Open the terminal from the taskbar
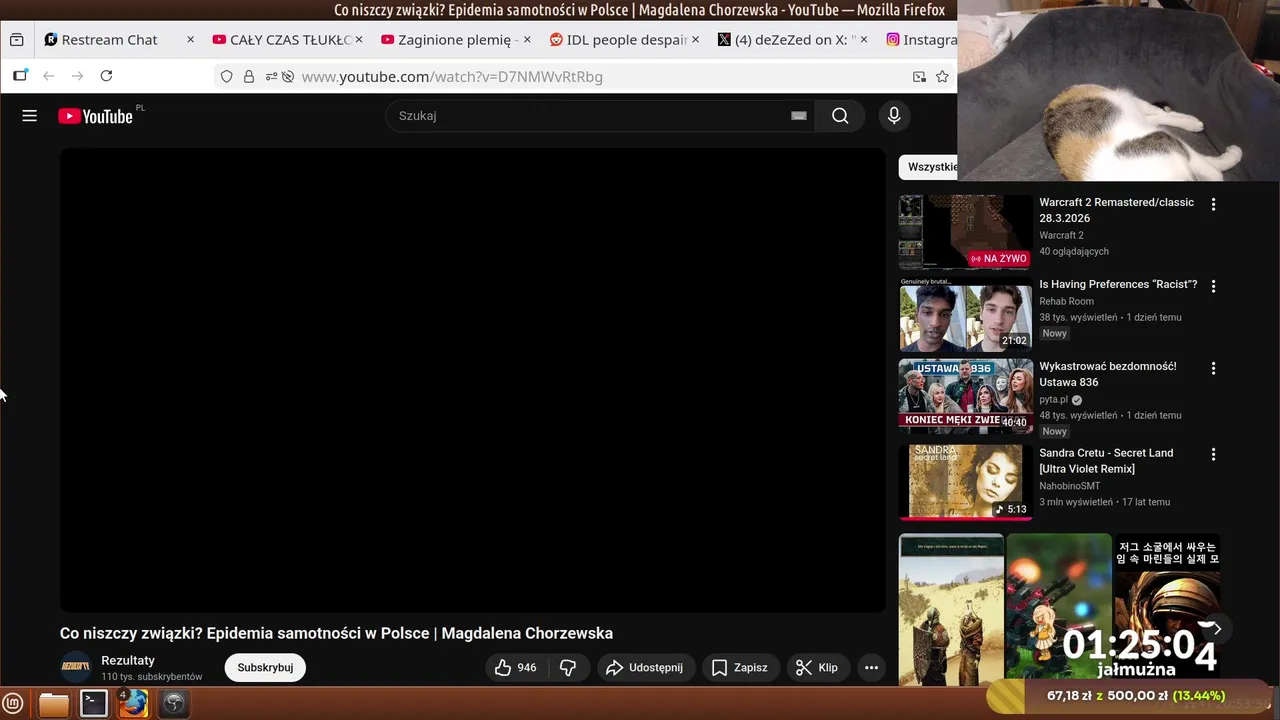1280x720 pixels. (x=94, y=704)
